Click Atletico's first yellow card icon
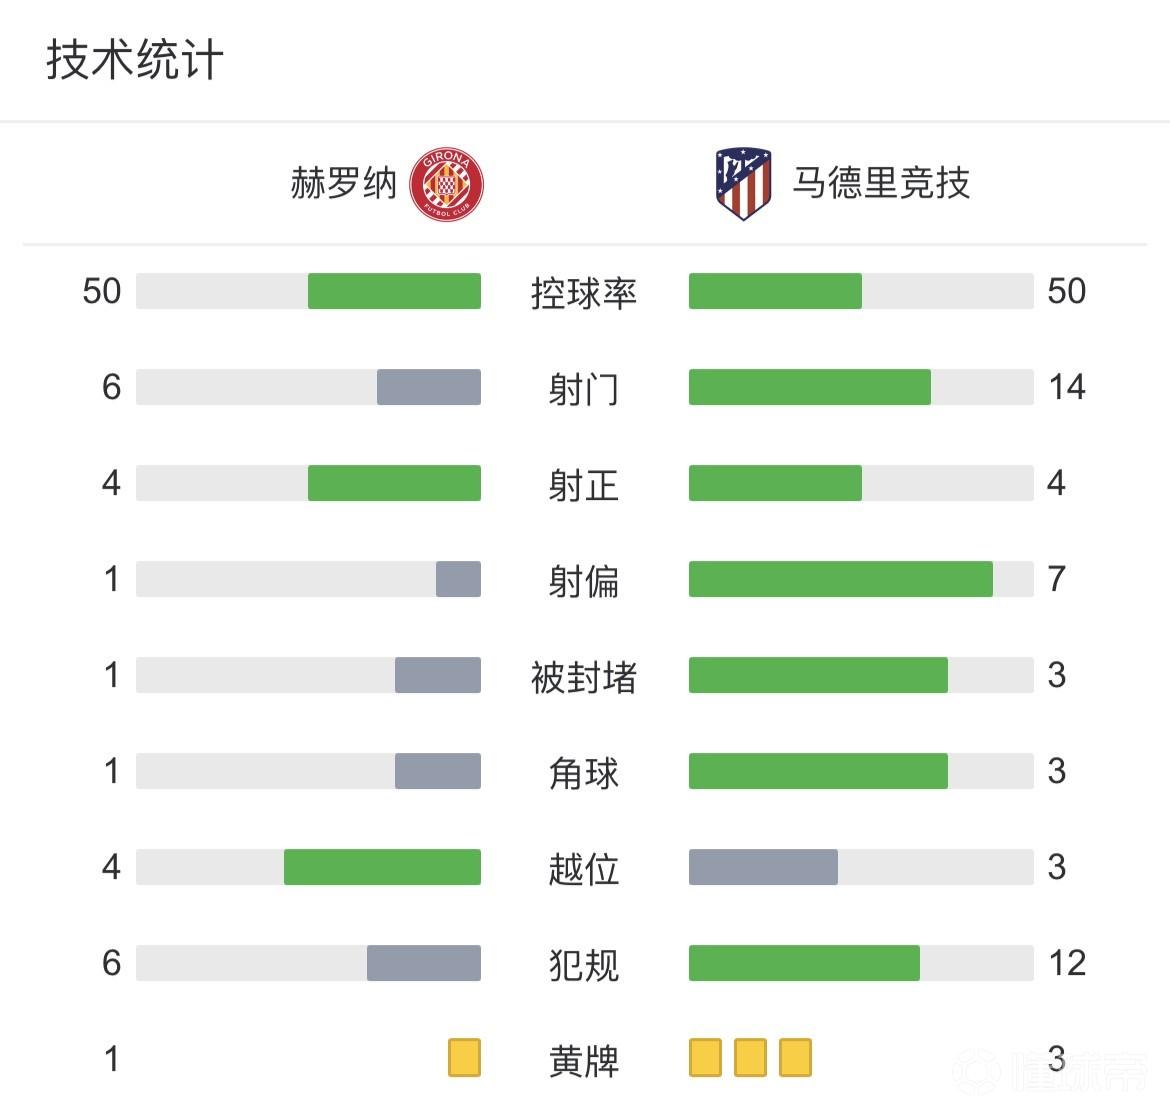This screenshot has height=1107, width=1170. (705, 1058)
